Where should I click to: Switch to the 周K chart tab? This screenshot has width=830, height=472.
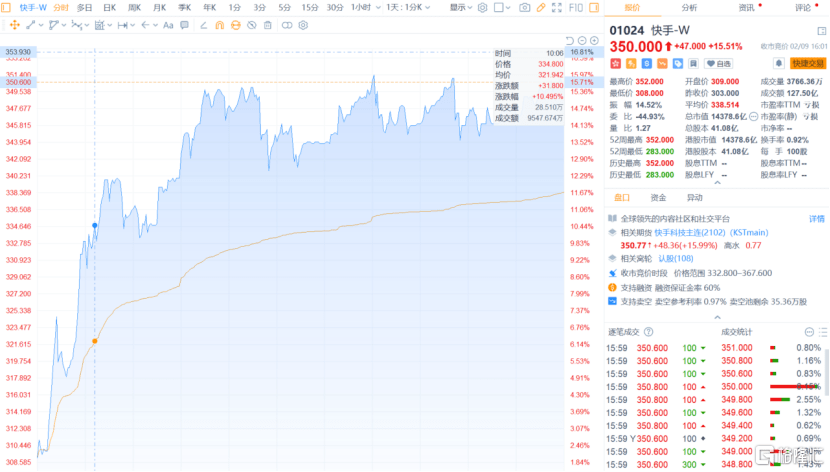[134, 7]
